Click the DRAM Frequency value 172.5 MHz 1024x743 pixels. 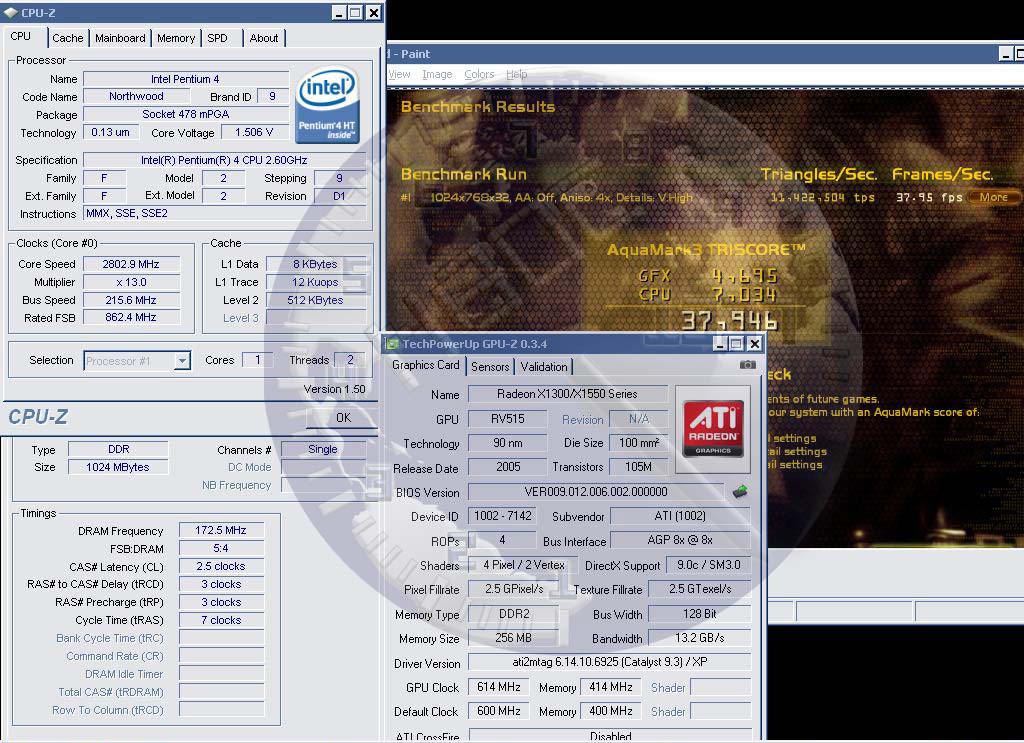click(221, 530)
